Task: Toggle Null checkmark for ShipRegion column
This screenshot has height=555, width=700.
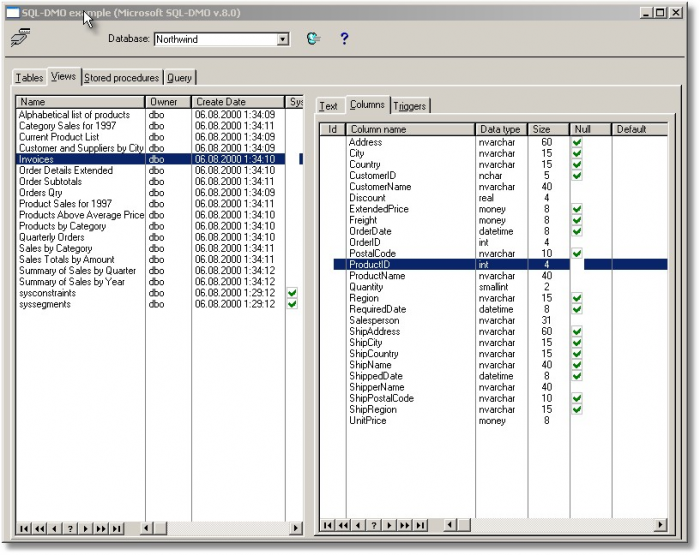Action: pyautogui.click(x=577, y=409)
